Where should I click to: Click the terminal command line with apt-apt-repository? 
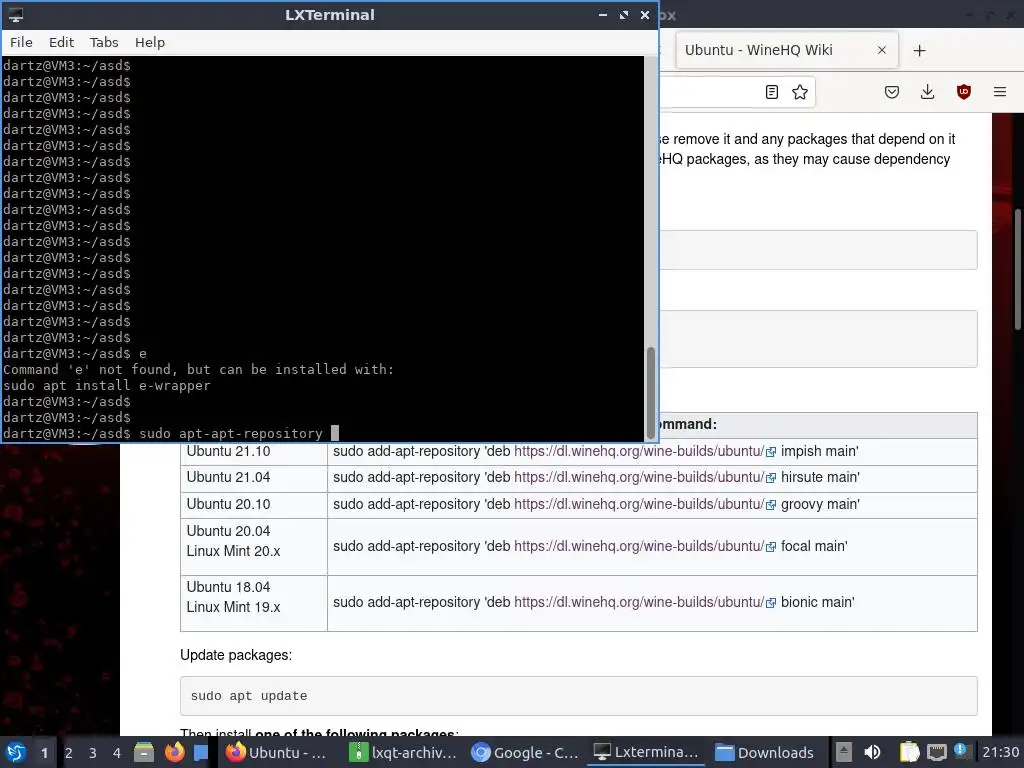click(170, 434)
